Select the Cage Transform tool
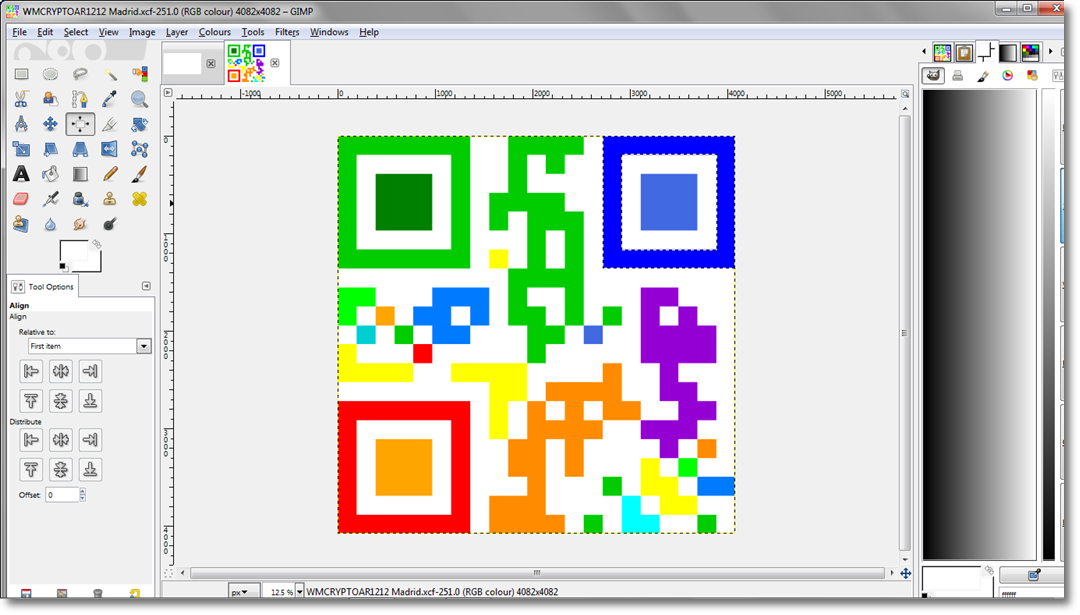The image size is (1080, 615). pyautogui.click(x=139, y=149)
